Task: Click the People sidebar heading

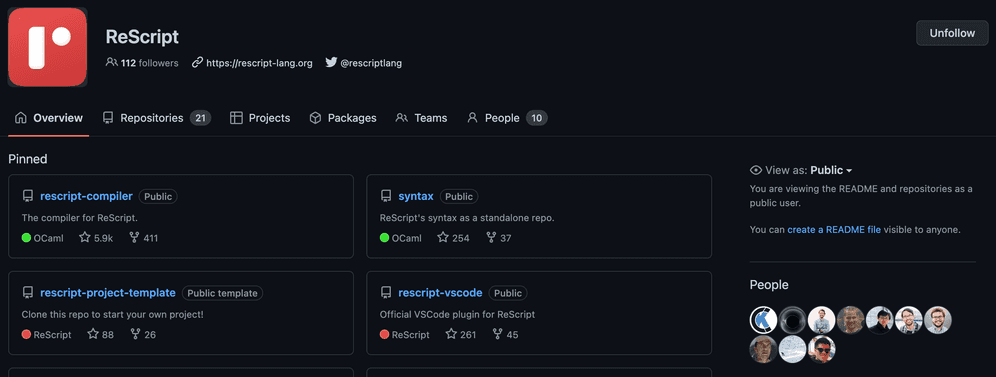Action: (769, 285)
